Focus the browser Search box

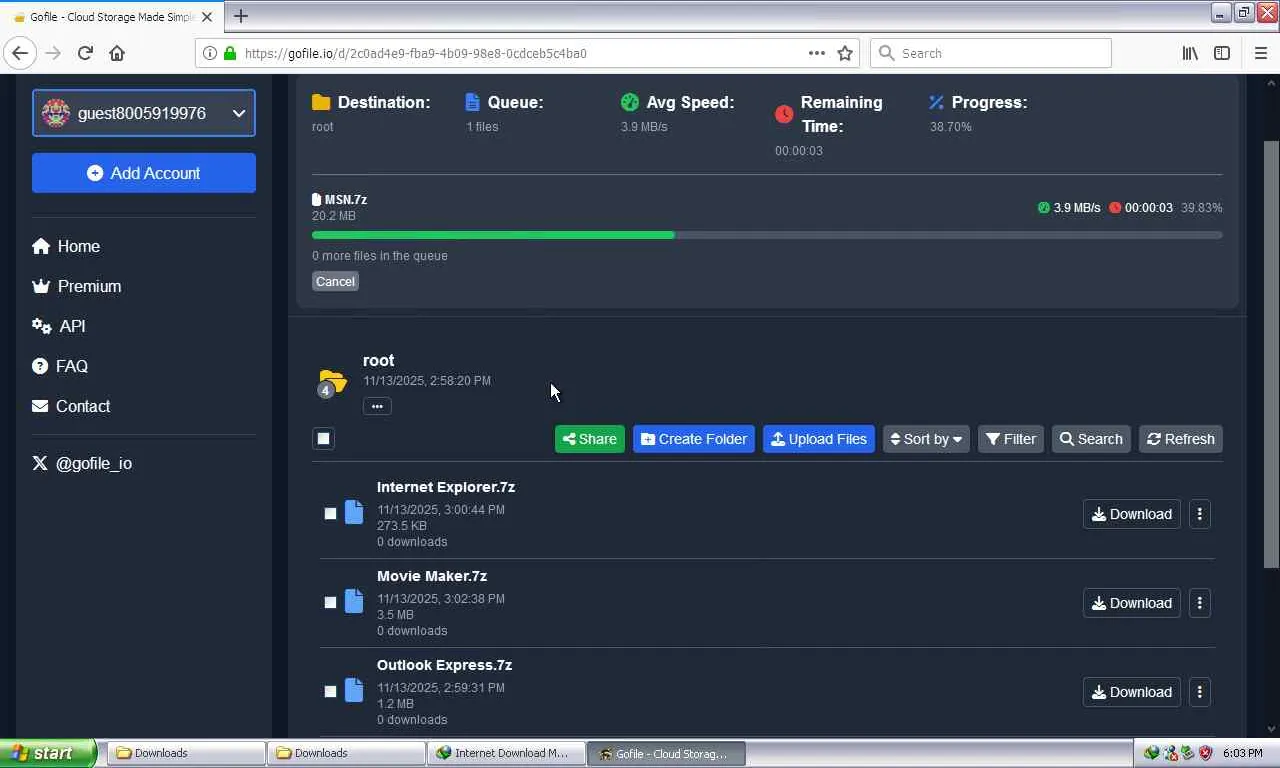tap(990, 53)
